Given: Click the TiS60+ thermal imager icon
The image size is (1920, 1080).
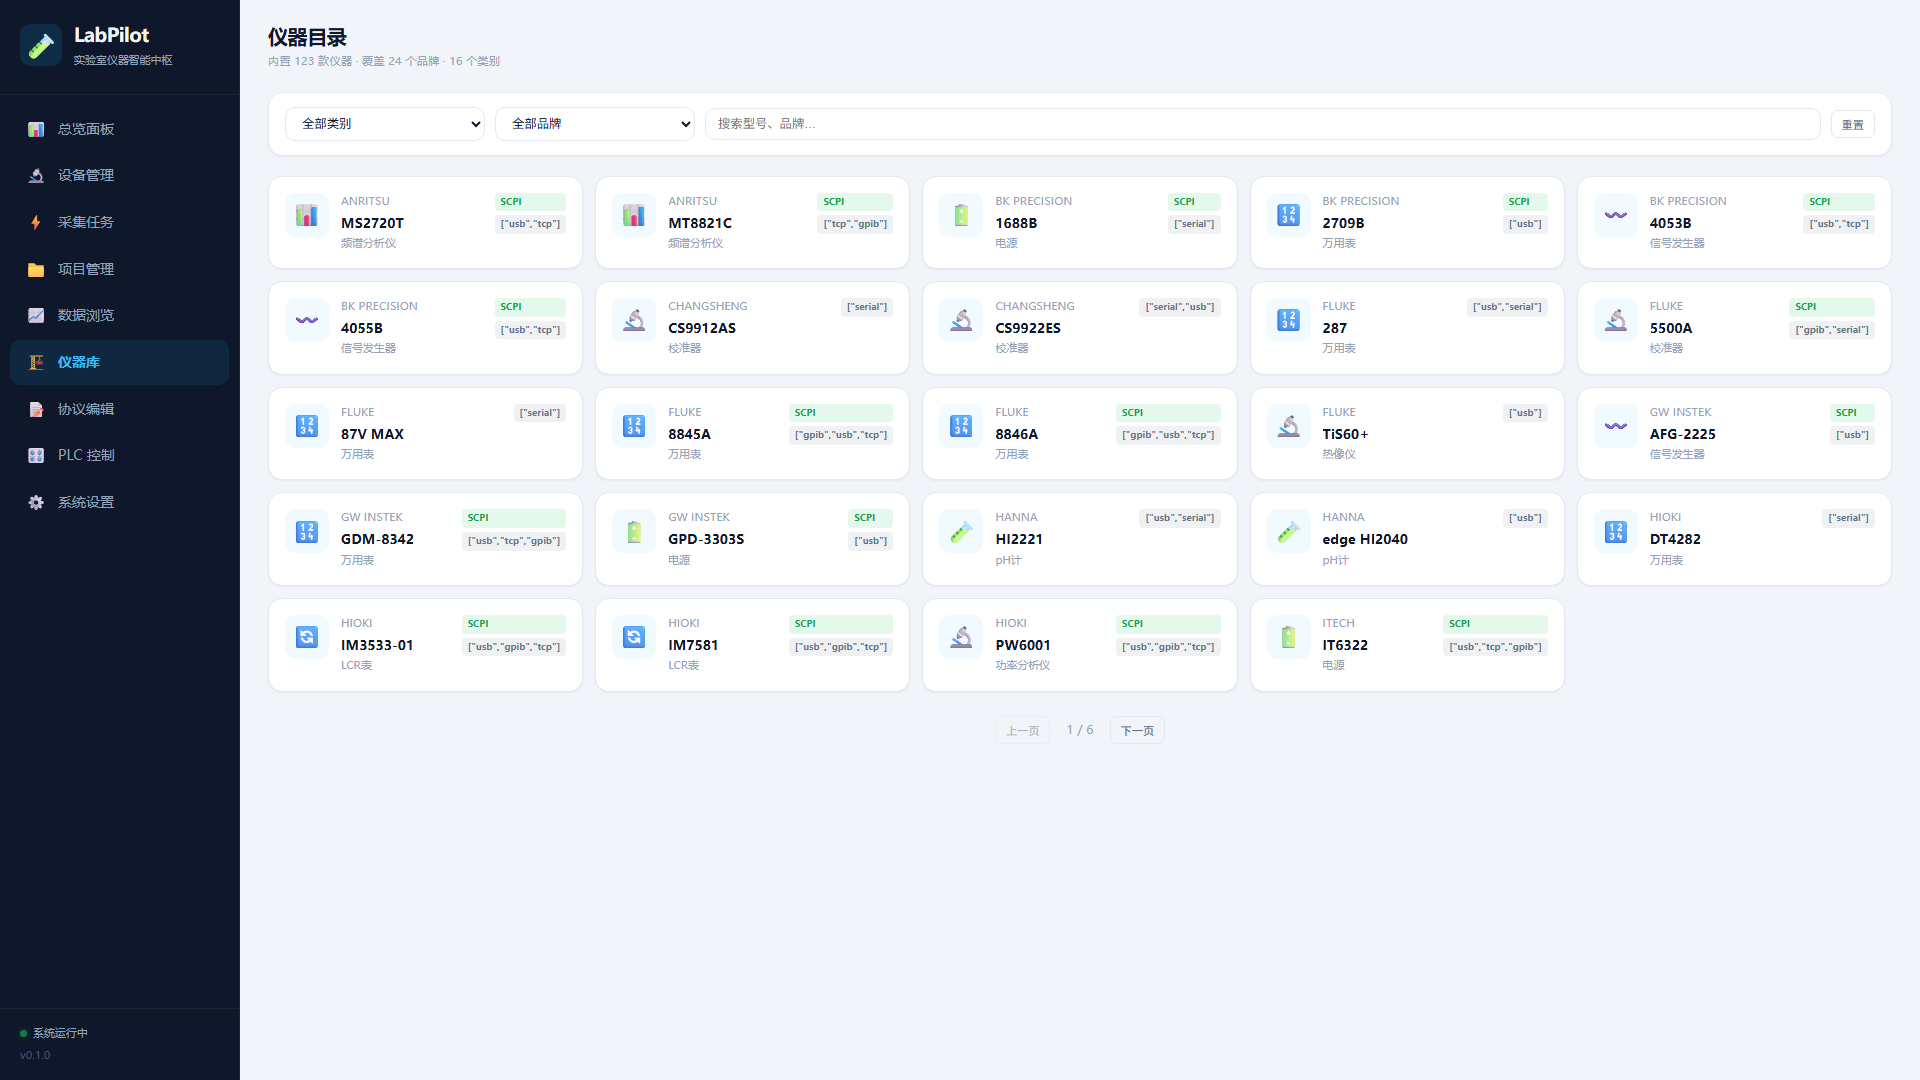Looking at the screenshot, I should (1288, 426).
